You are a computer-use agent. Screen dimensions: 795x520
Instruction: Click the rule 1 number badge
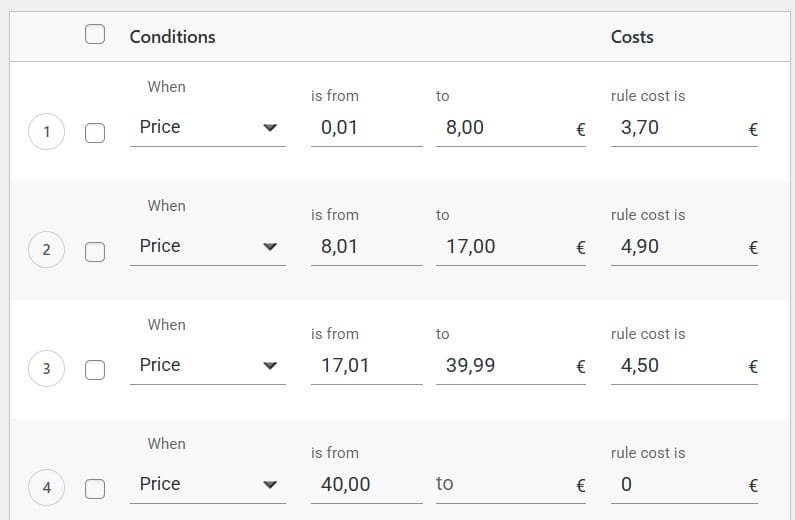click(46, 132)
